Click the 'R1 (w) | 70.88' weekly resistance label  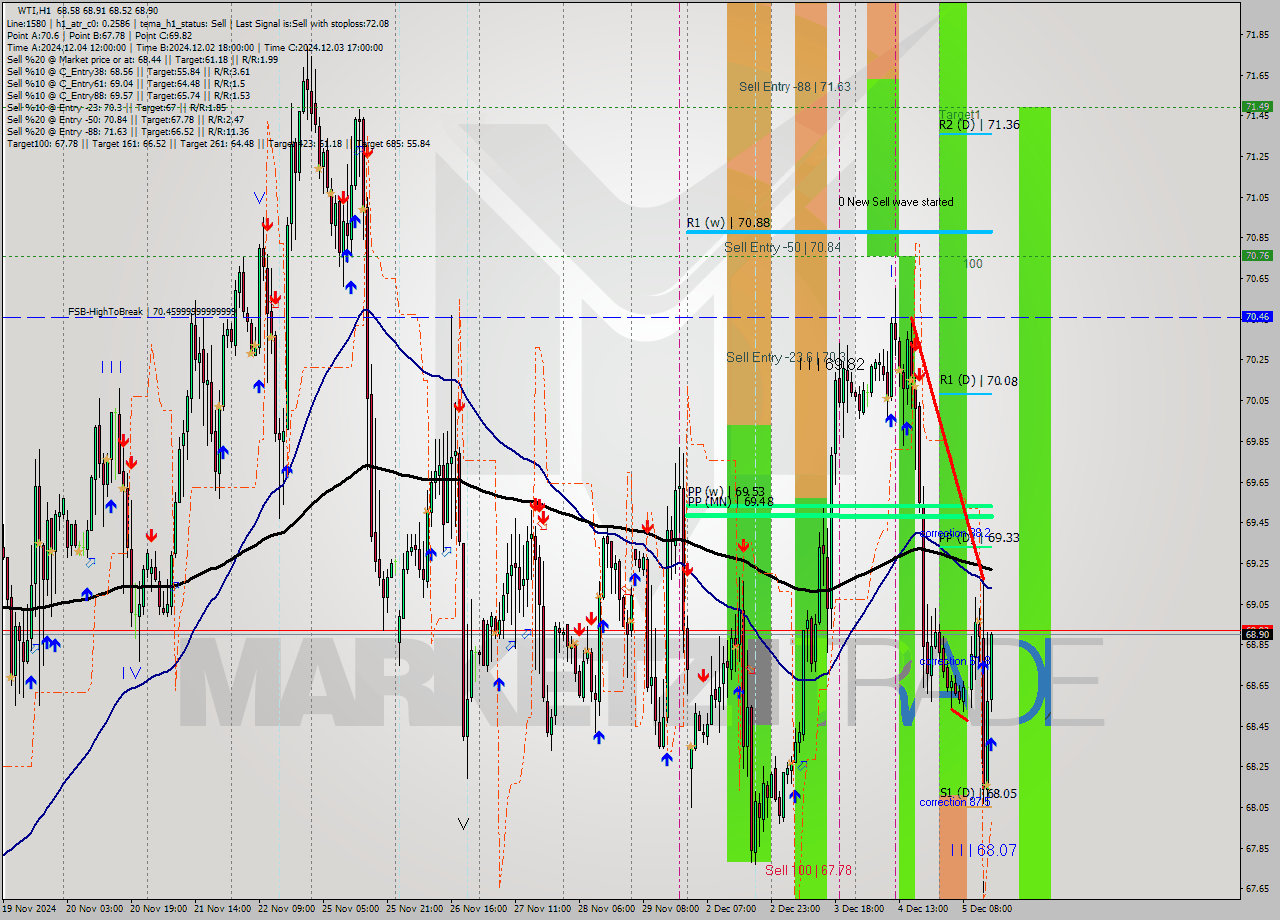pos(728,223)
